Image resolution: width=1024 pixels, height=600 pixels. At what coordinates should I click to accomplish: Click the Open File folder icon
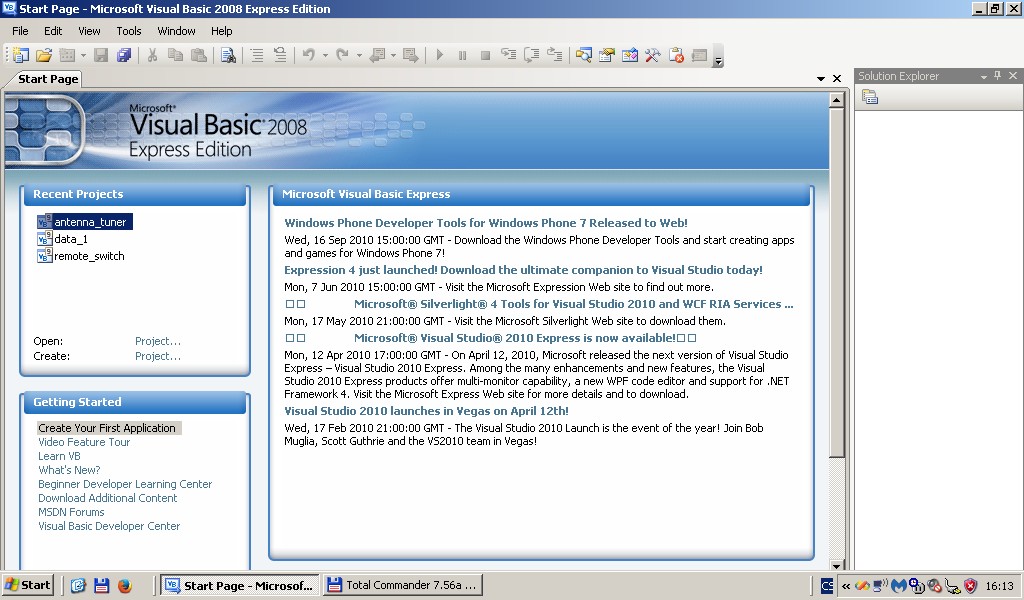[44, 56]
